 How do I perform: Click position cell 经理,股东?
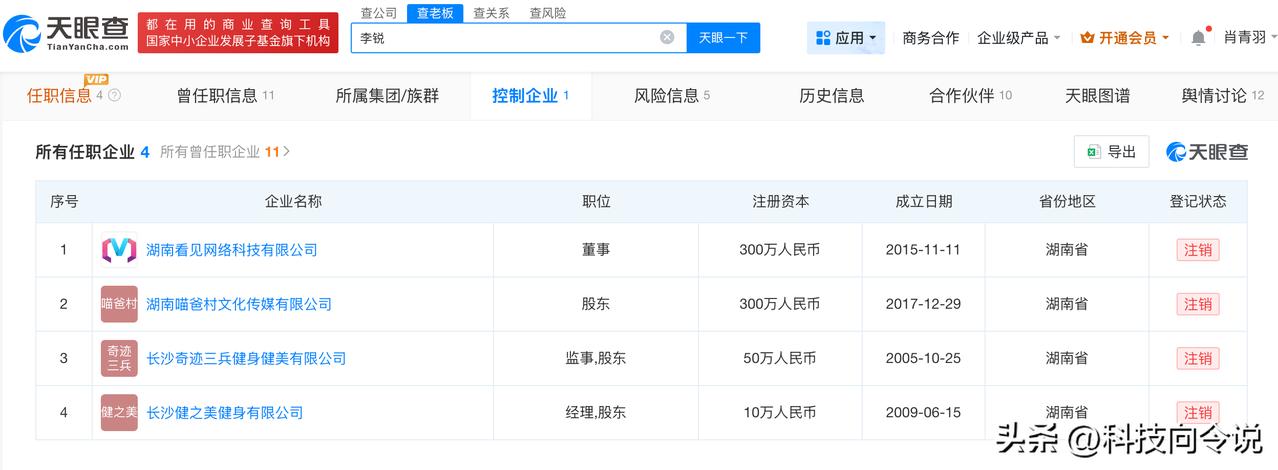click(x=596, y=412)
